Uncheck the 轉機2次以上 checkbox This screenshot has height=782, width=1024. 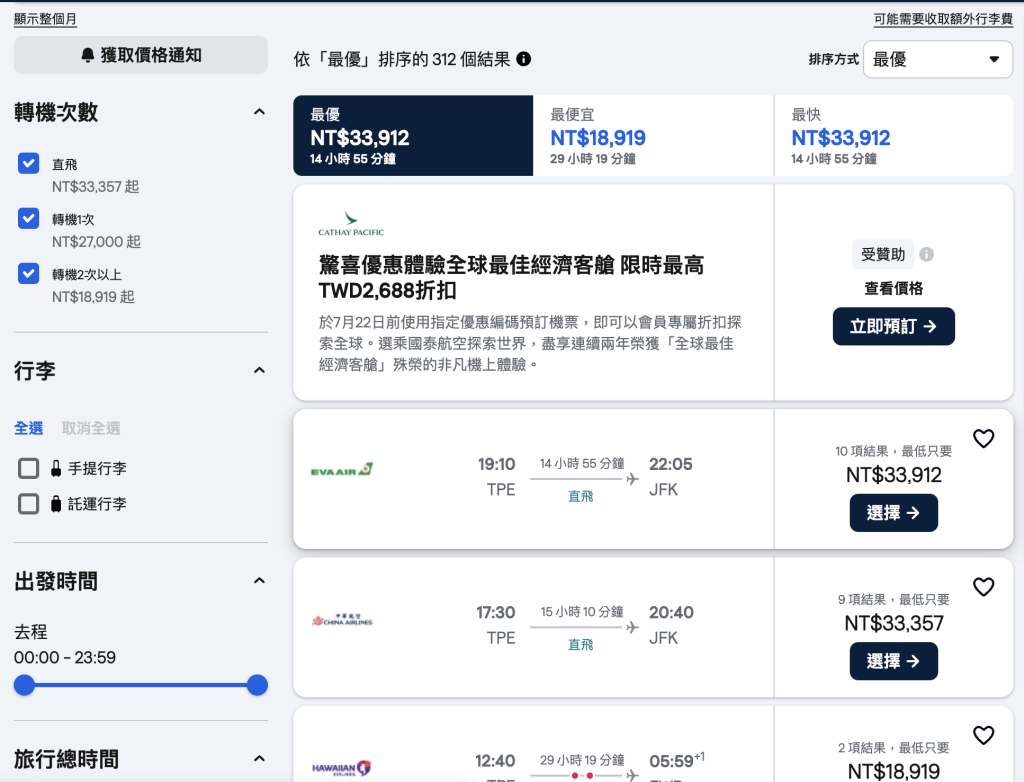click(x=29, y=273)
